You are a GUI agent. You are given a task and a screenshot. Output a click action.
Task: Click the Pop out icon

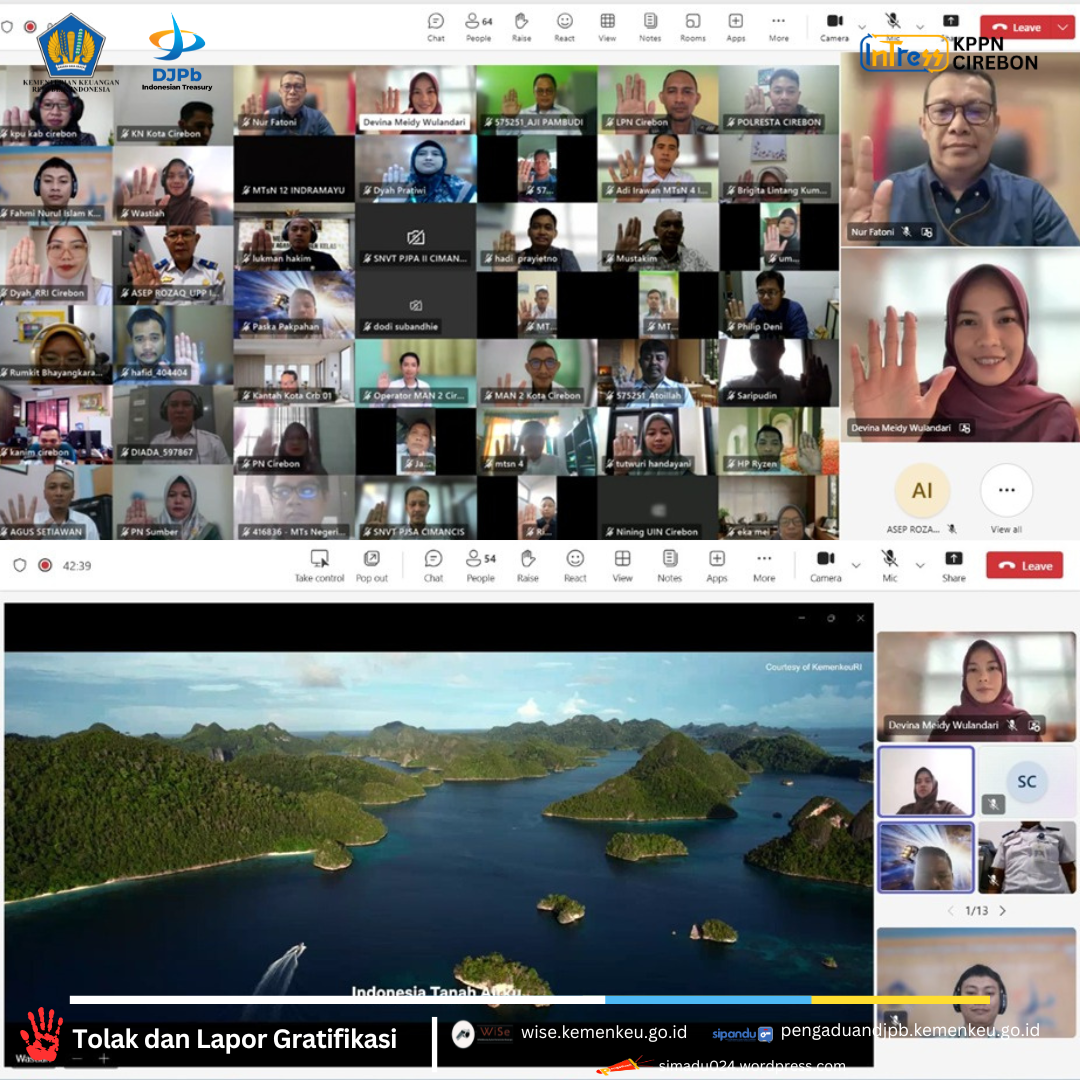coord(372,564)
